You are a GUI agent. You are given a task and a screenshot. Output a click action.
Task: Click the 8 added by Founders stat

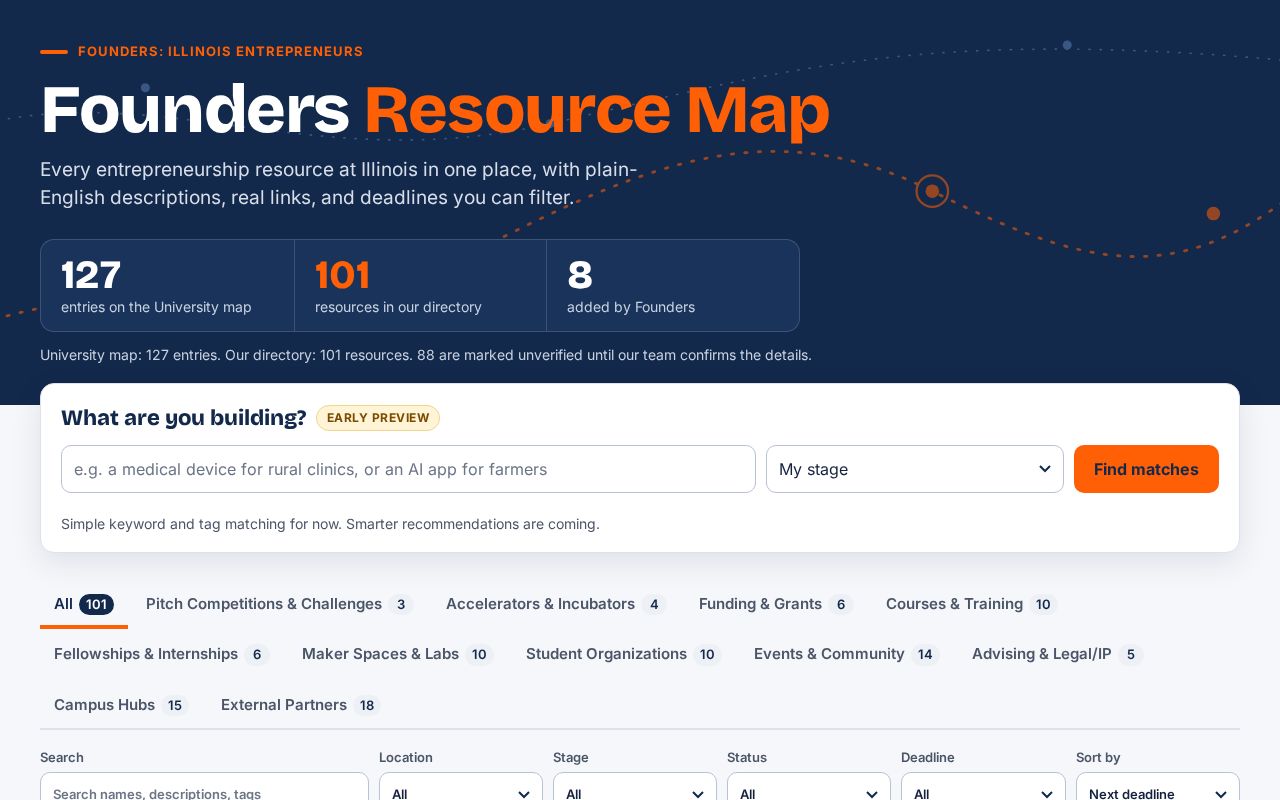coord(673,285)
